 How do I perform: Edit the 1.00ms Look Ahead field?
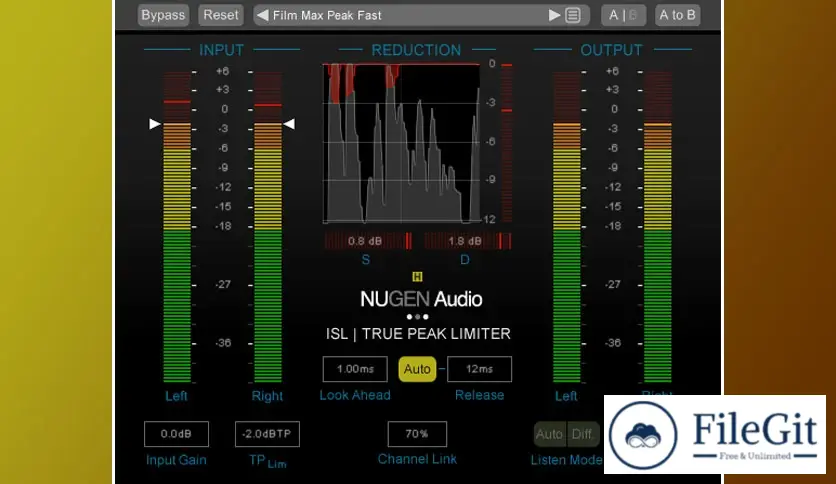[x=355, y=369]
